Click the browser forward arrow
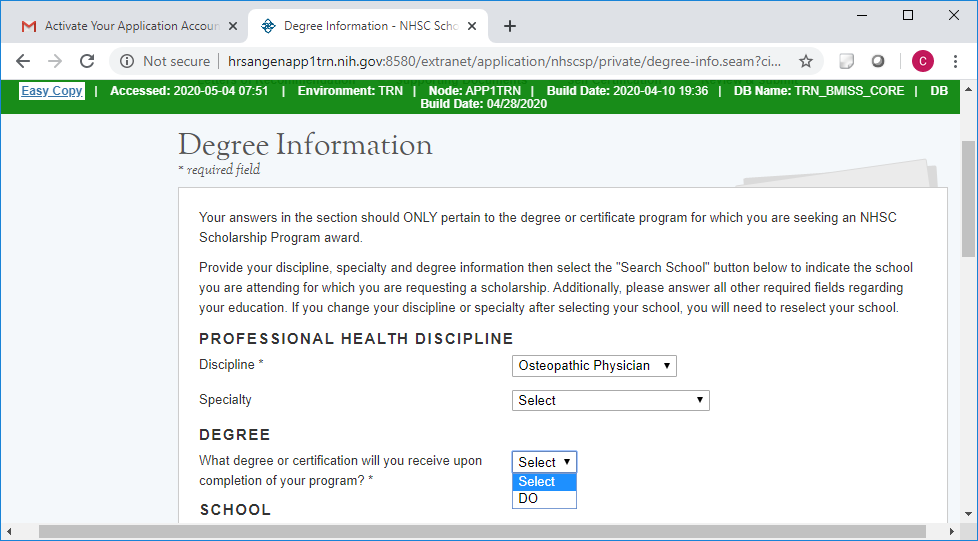 tap(55, 61)
